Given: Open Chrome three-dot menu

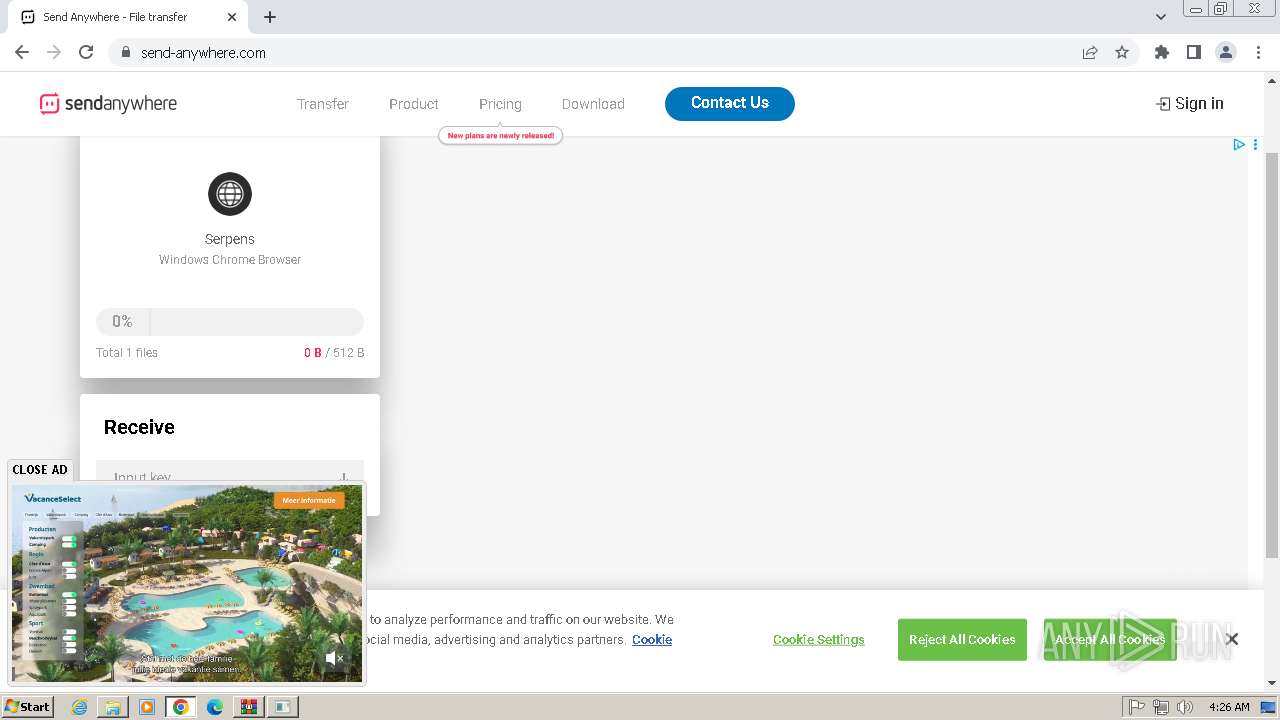Looking at the screenshot, I should [1258, 52].
